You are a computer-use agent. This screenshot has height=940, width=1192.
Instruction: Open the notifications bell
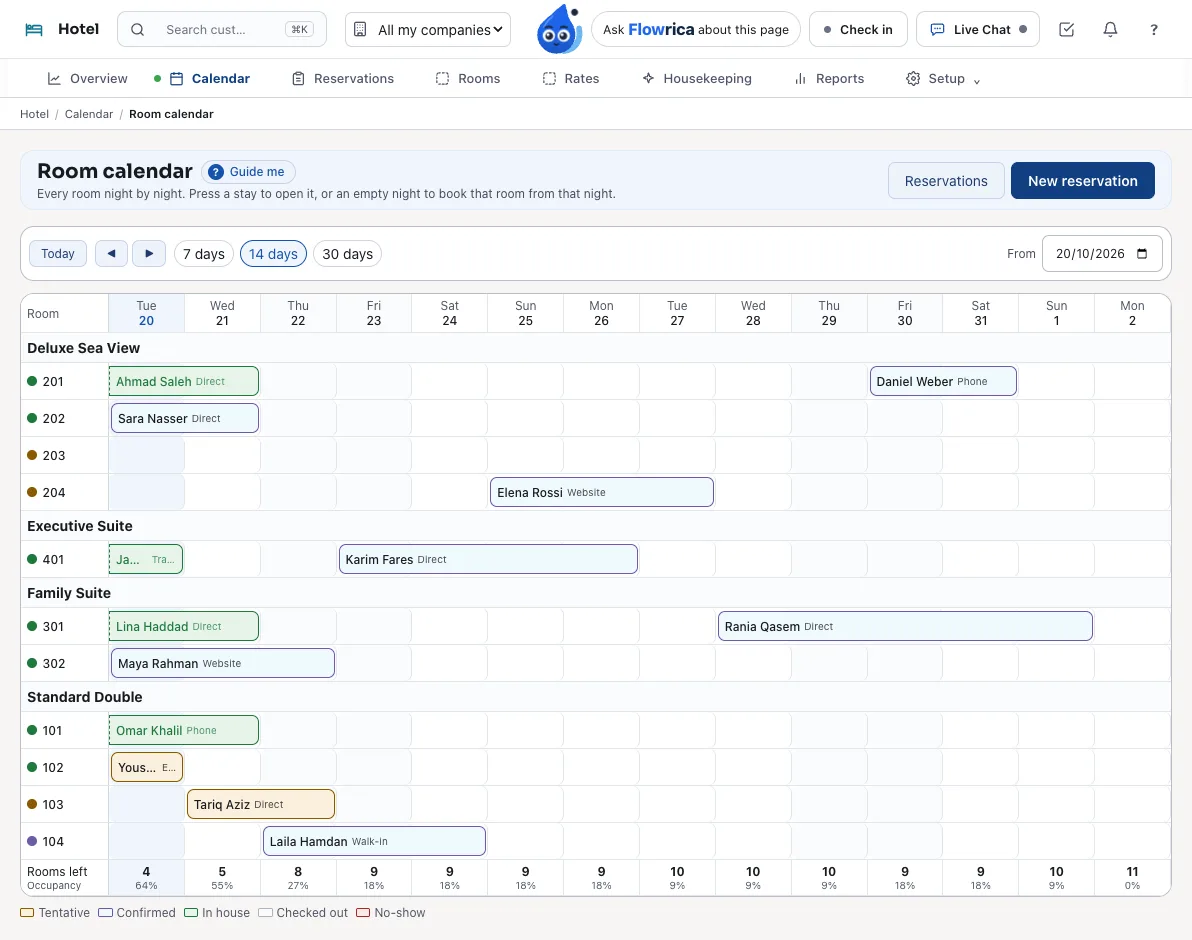1111,30
